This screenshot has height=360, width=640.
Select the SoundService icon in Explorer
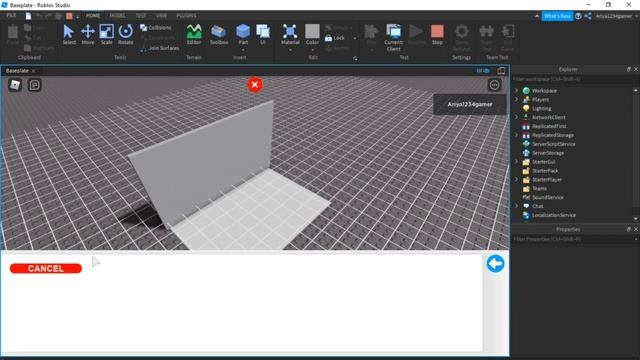pyautogui.click(x=526, y=197)
